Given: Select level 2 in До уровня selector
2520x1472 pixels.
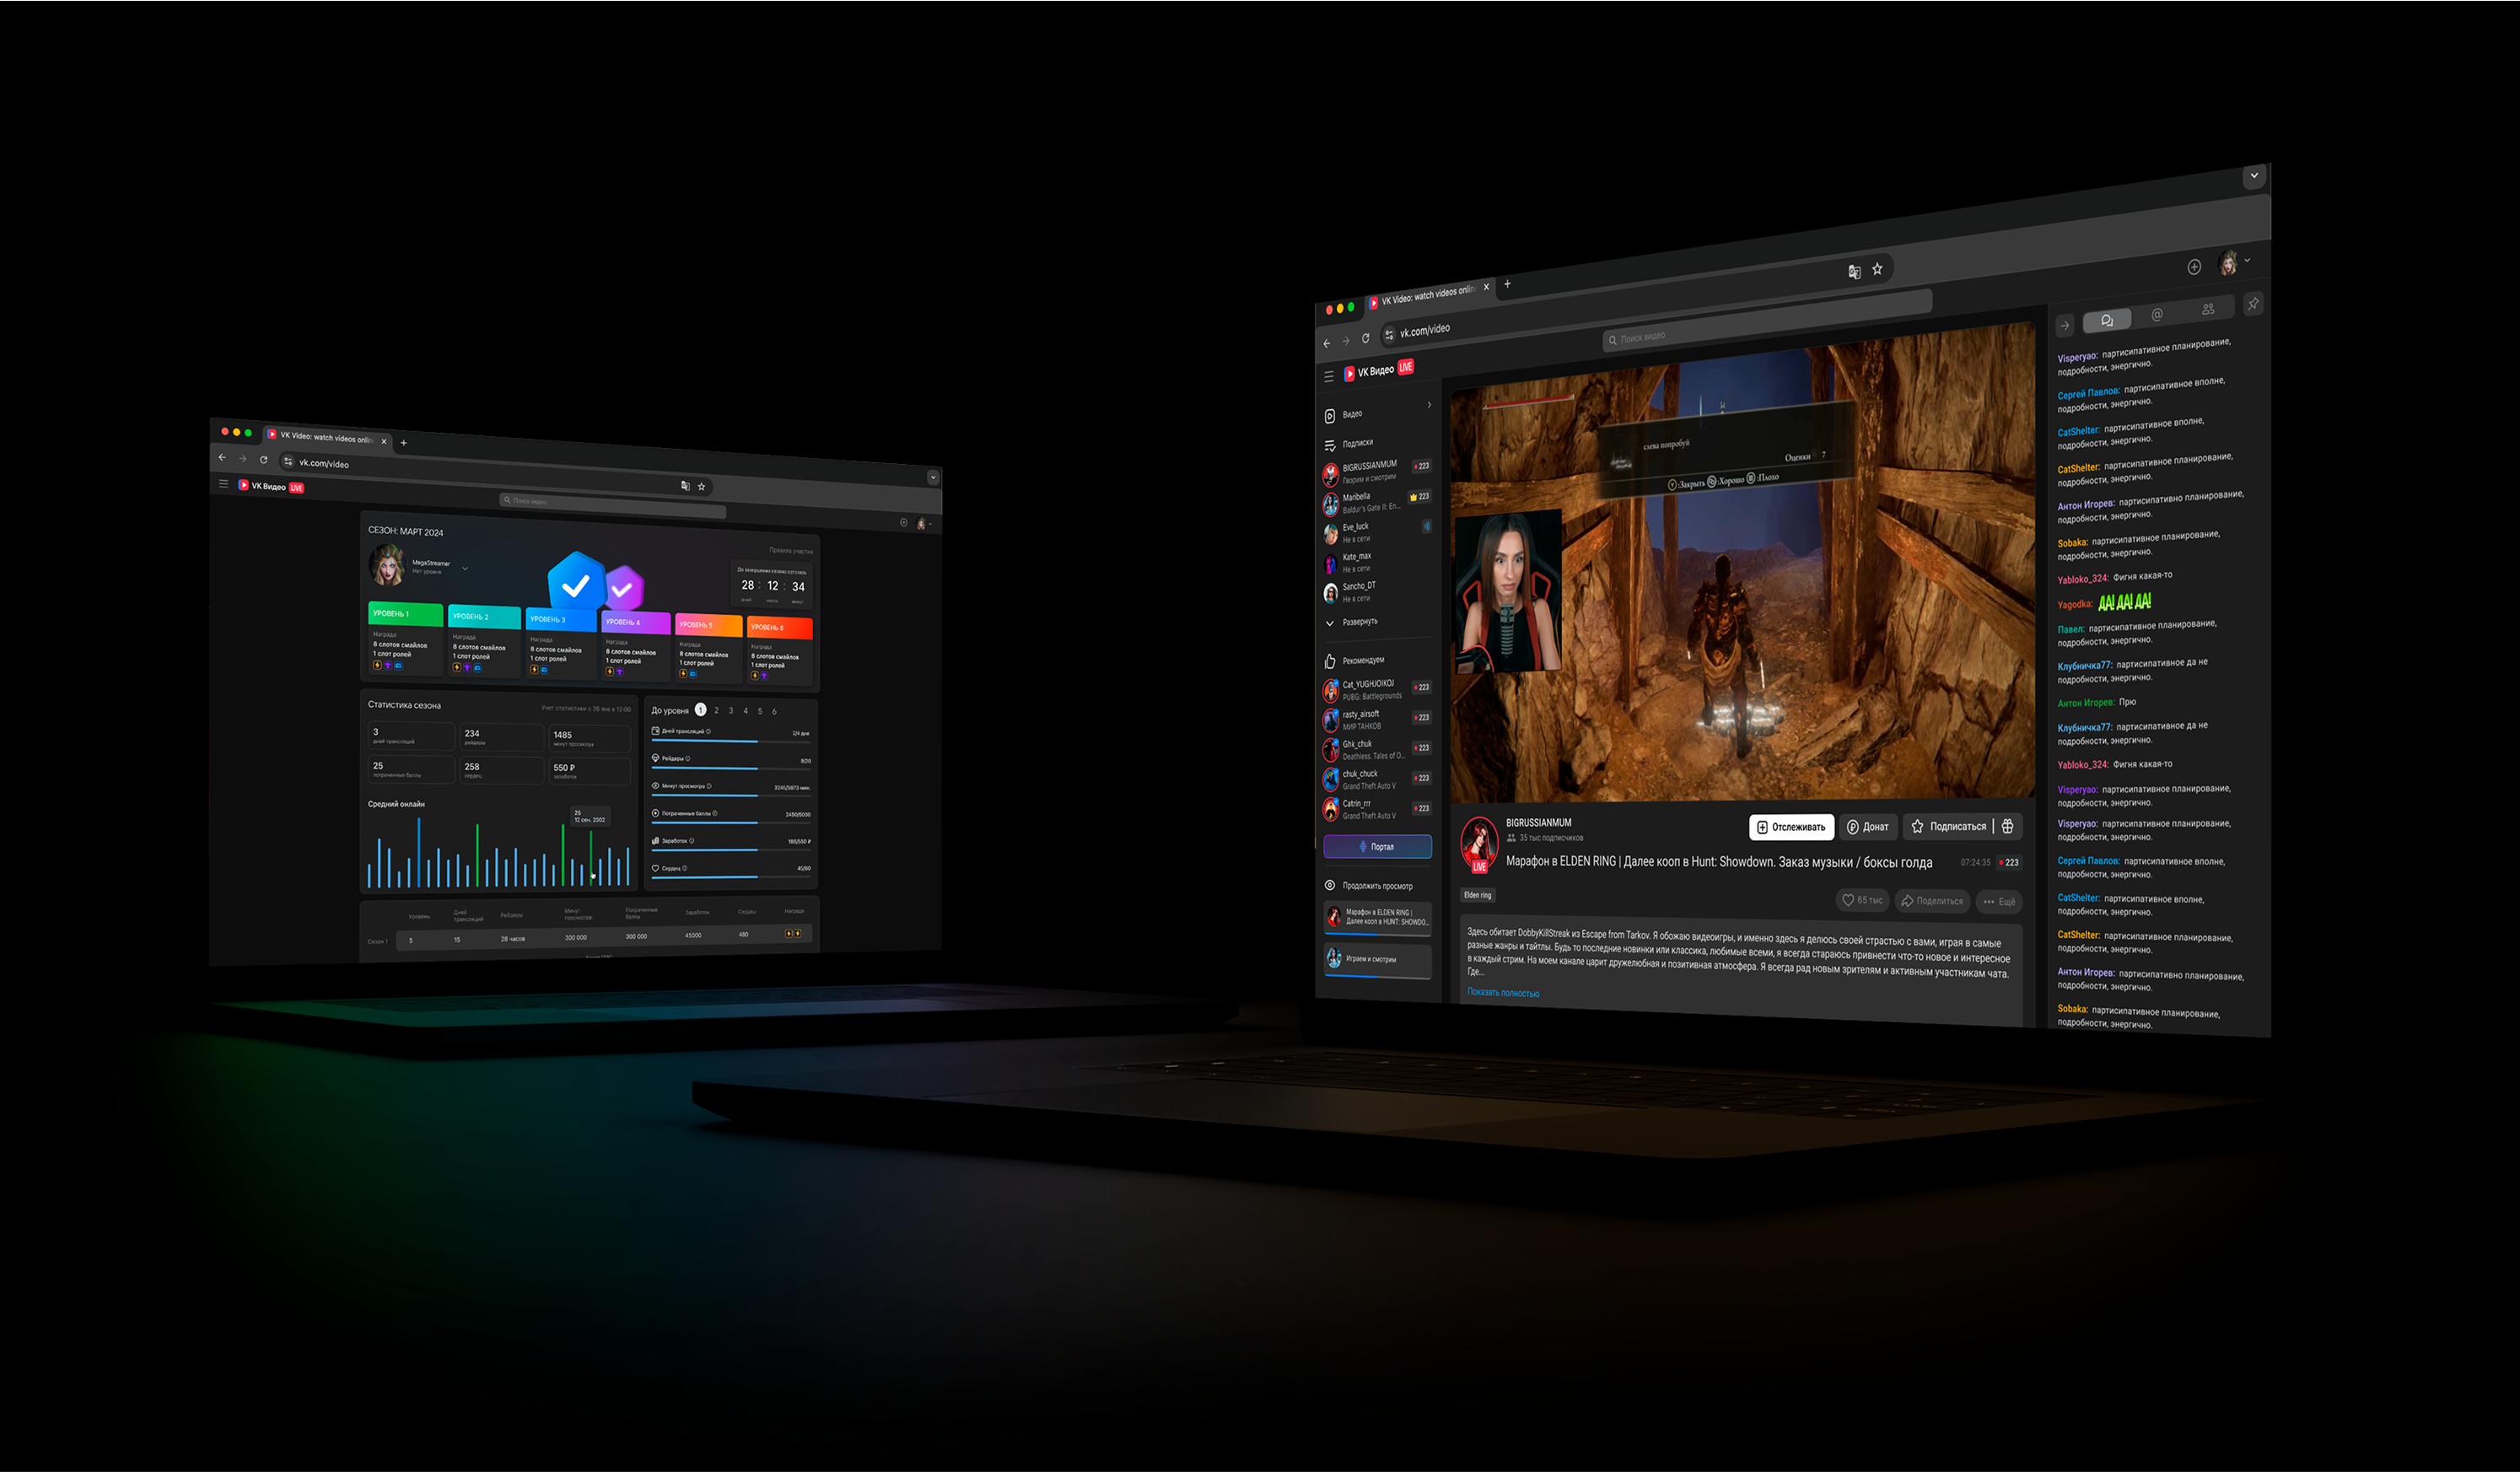Looking at the screenshot, I should point(716,711).
